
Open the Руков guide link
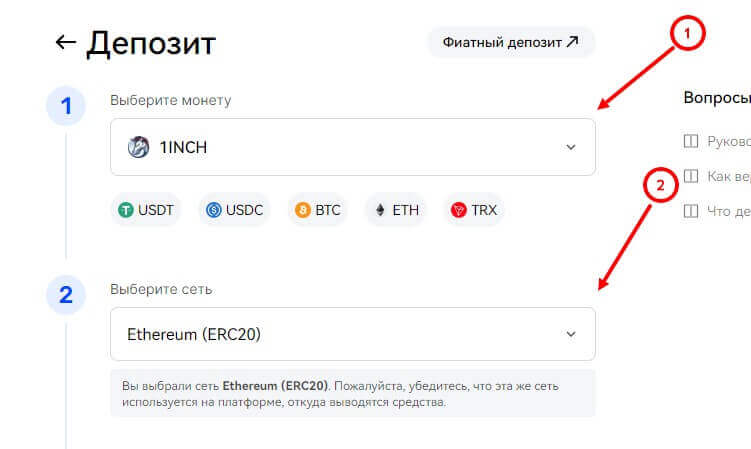(727, 142)
